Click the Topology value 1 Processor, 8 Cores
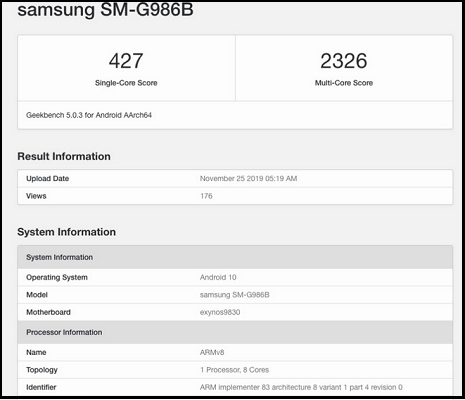The height and width of the screenshot is (400, 465). point(234,370)
